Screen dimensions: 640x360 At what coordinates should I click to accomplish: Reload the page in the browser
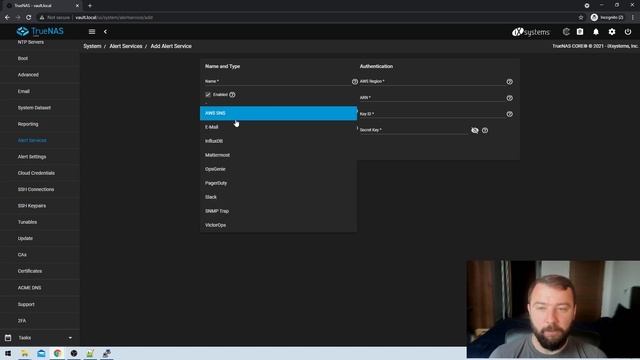click(x=29, y=18)
